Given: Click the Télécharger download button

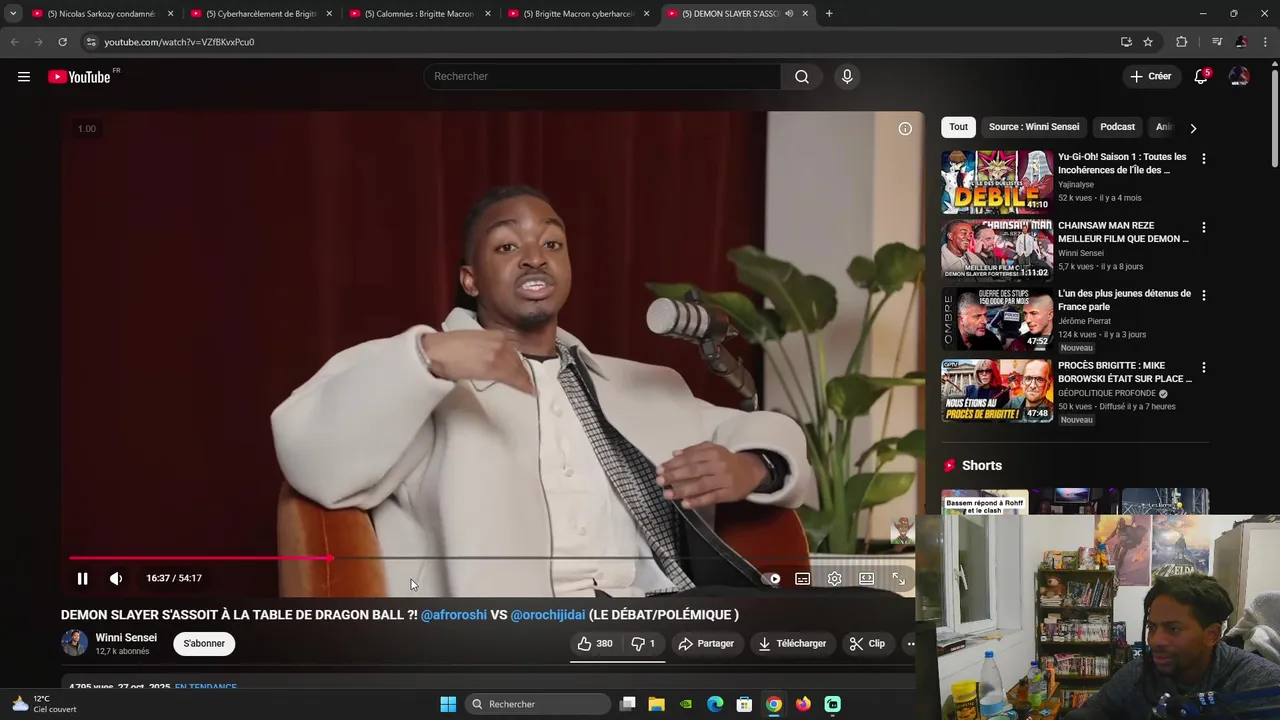Looking at the screenshot, I should 792,644.
